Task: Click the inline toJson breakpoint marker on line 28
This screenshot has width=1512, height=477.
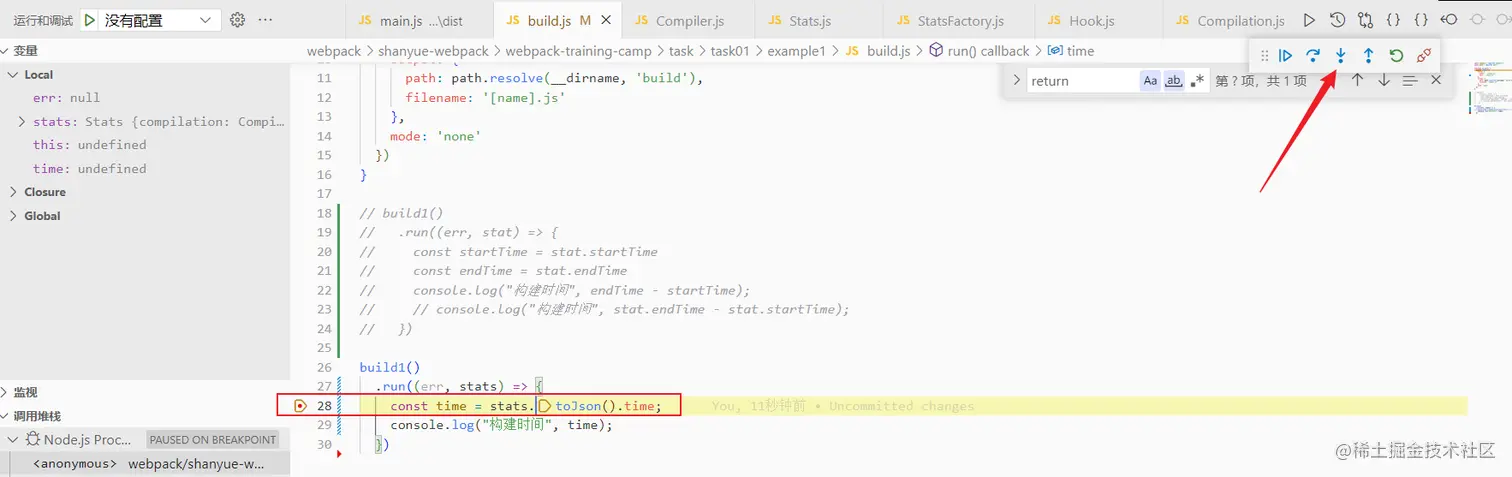Action: click(545, 406)
